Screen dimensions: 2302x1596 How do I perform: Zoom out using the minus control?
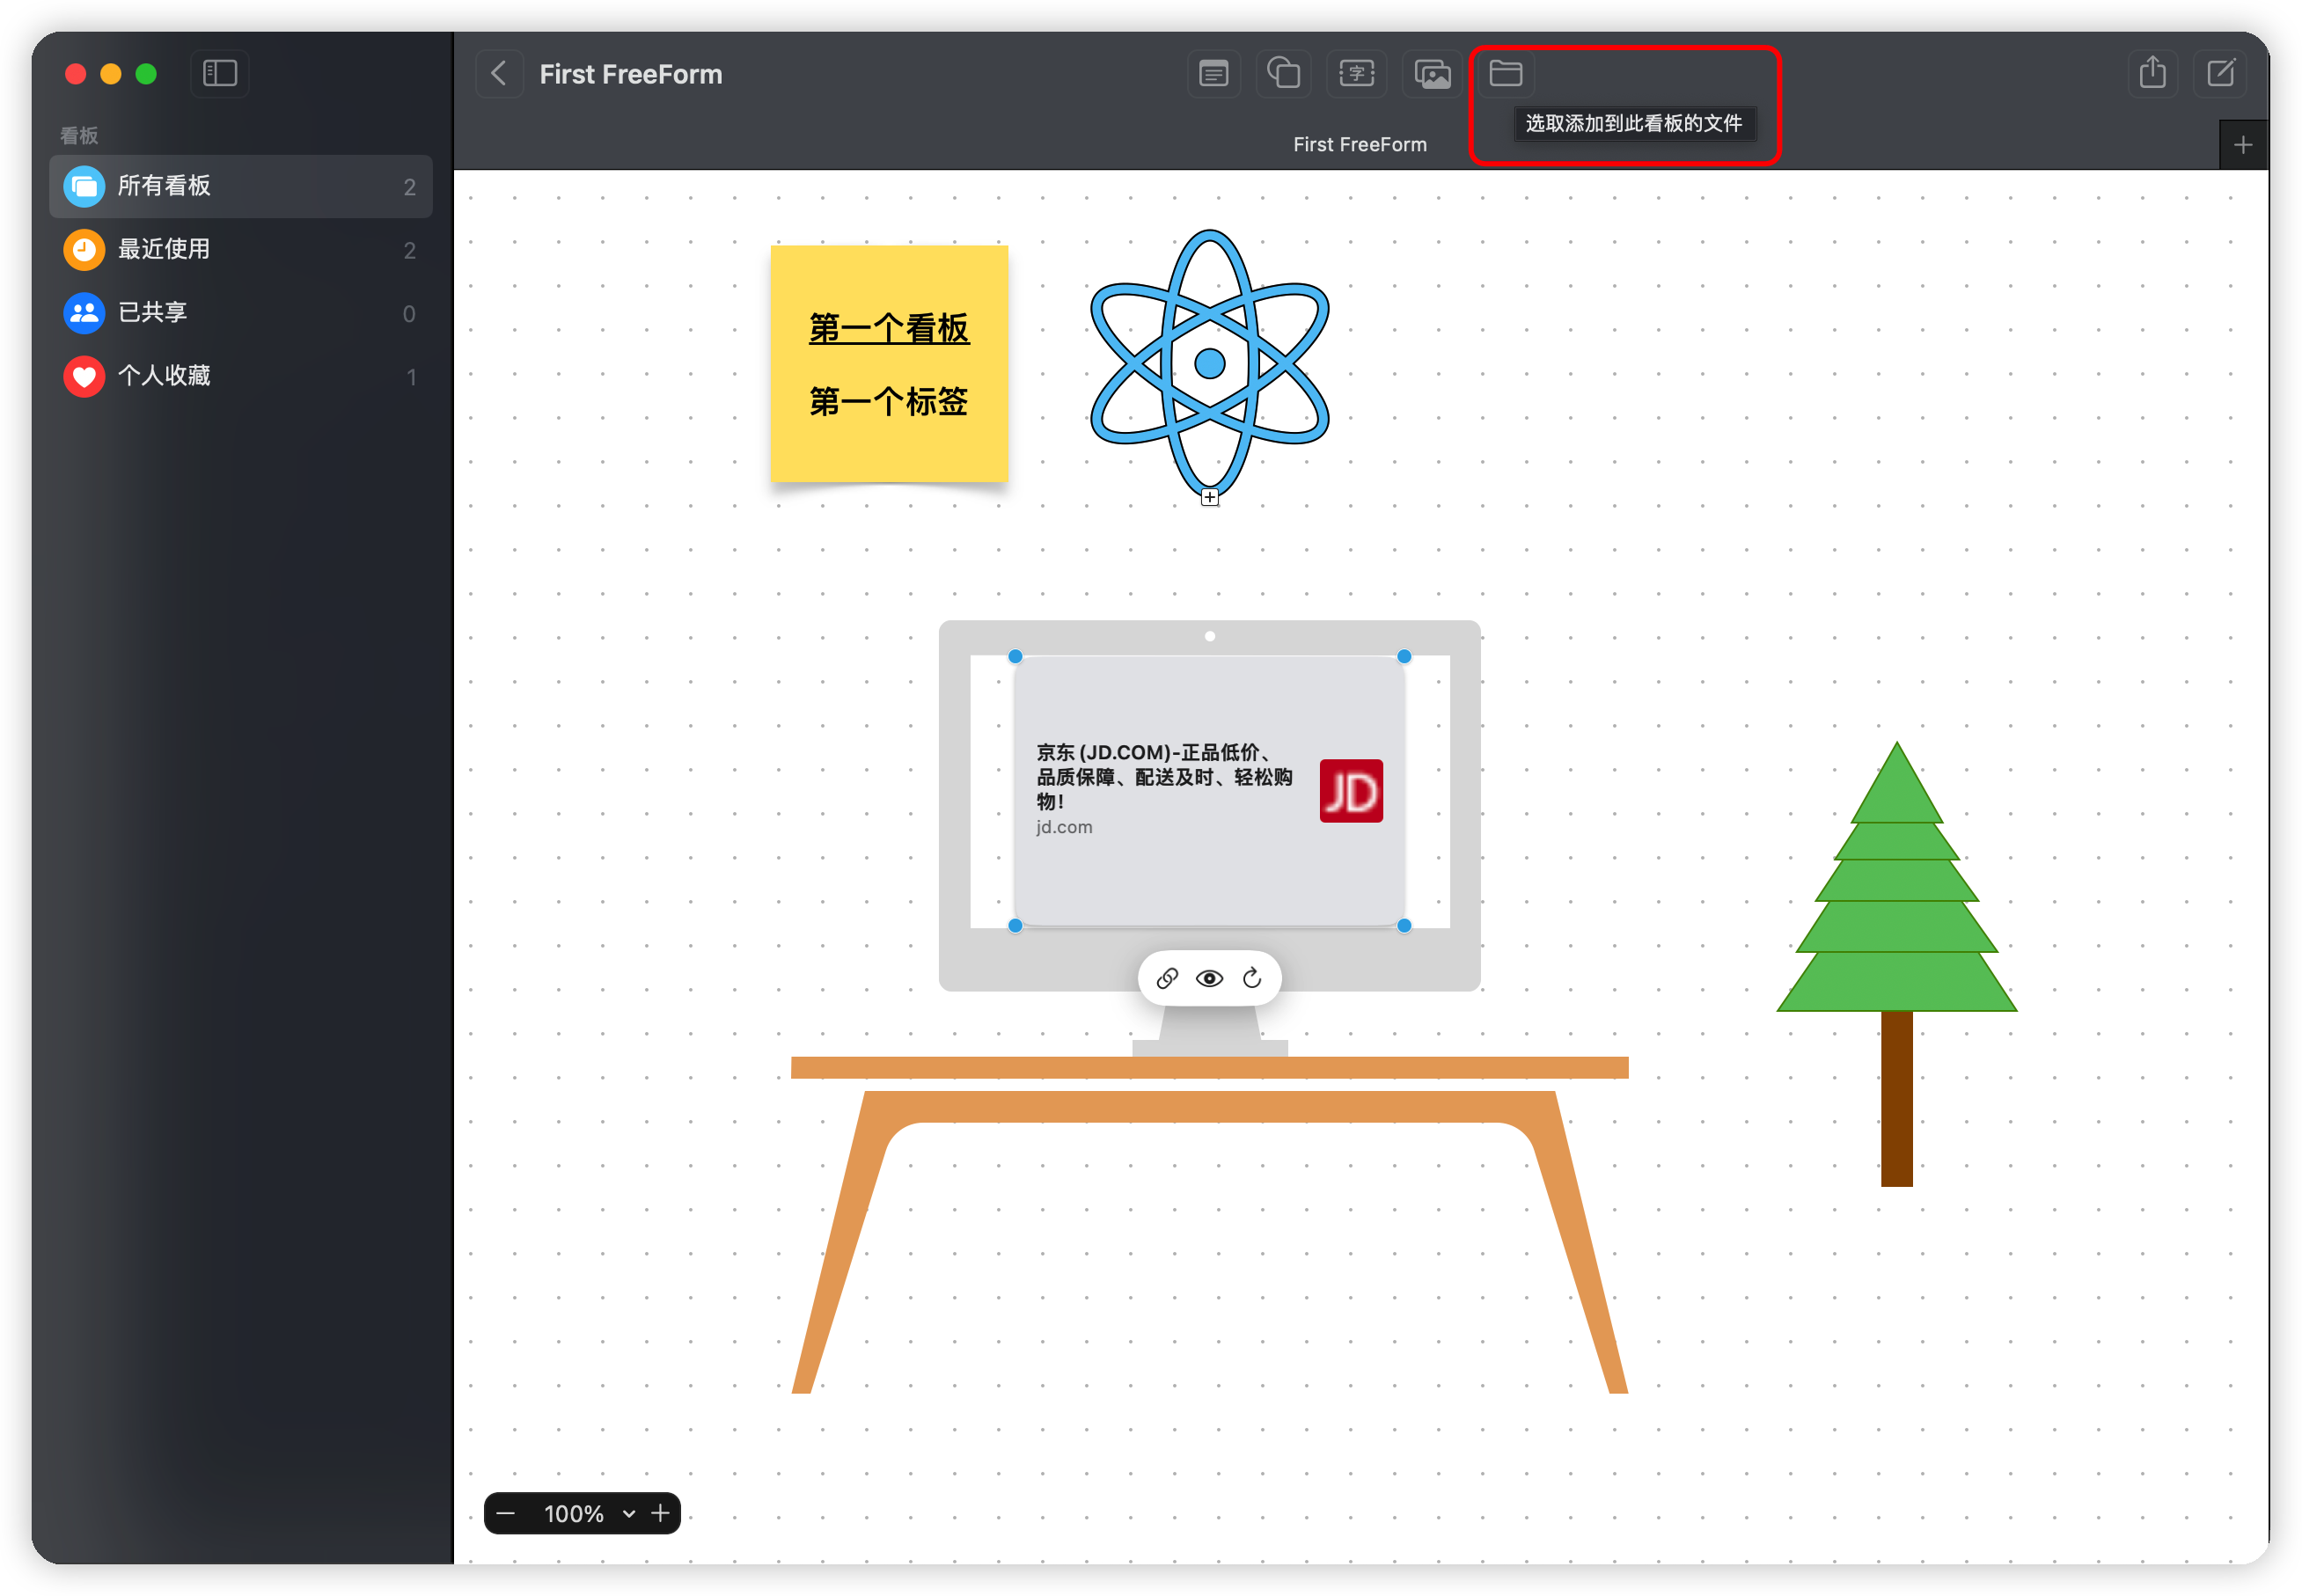pos(506,1514)
